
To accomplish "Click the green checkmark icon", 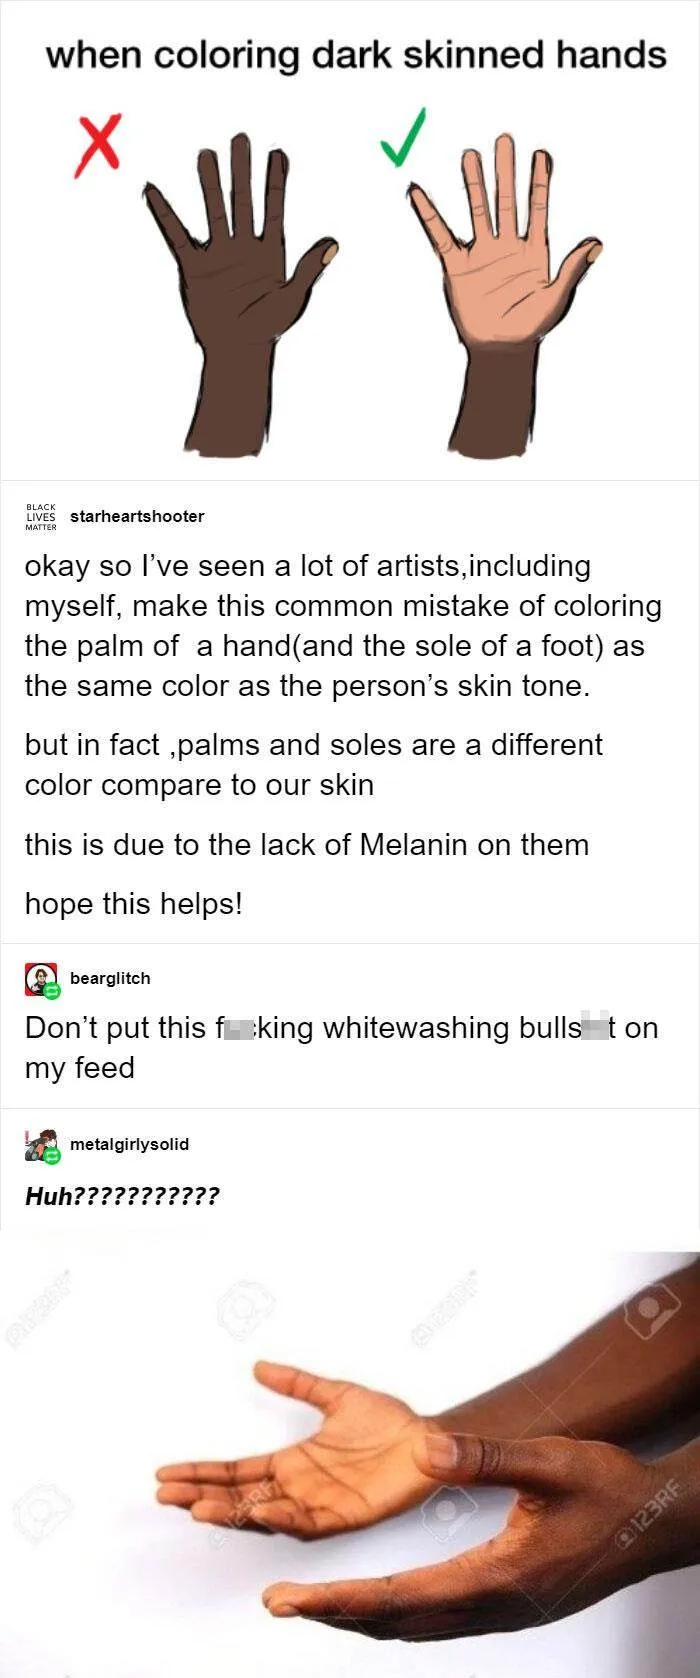I will [404, 137].
